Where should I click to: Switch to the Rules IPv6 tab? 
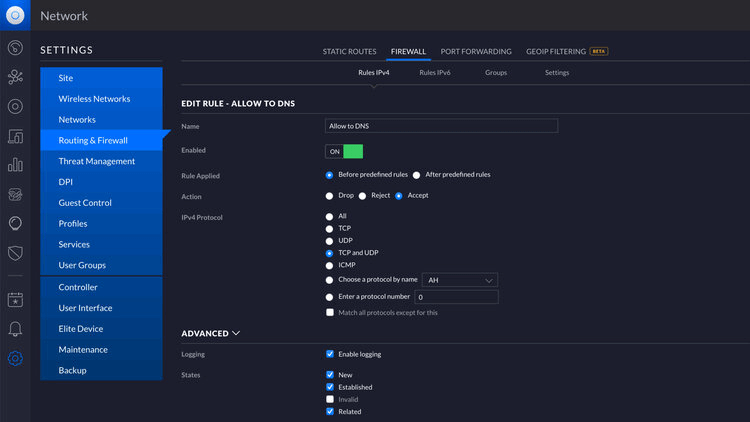pyautogui.click(x=434, y=73)
